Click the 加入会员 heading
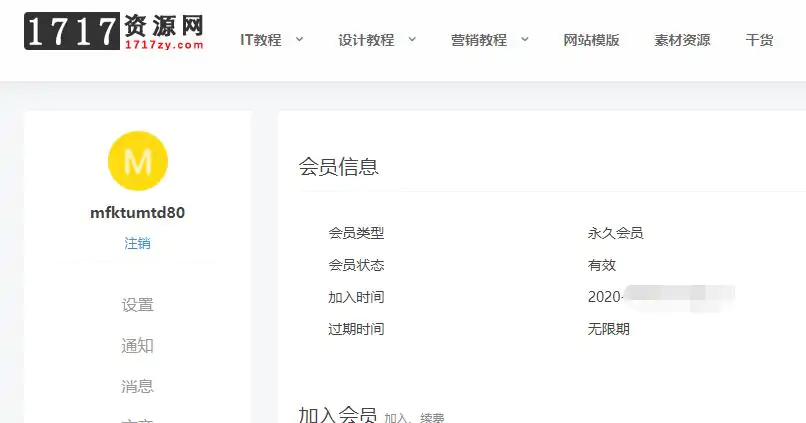 [x=337, y=414]
